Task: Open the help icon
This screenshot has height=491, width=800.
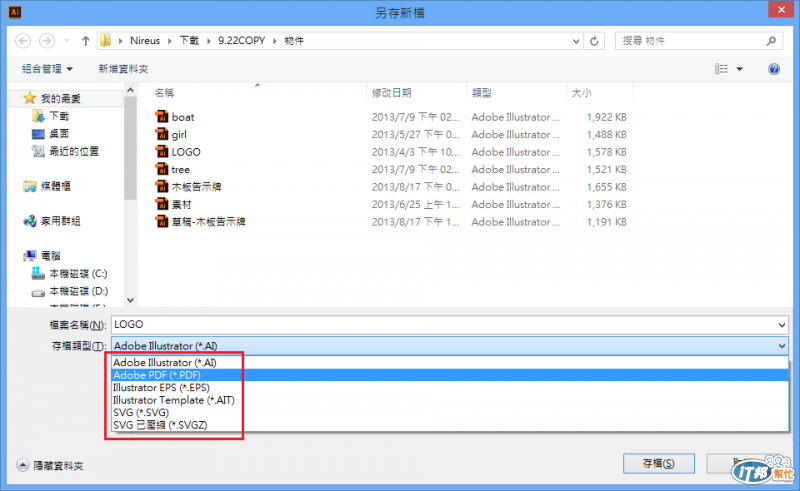Action: coord(774,69)
